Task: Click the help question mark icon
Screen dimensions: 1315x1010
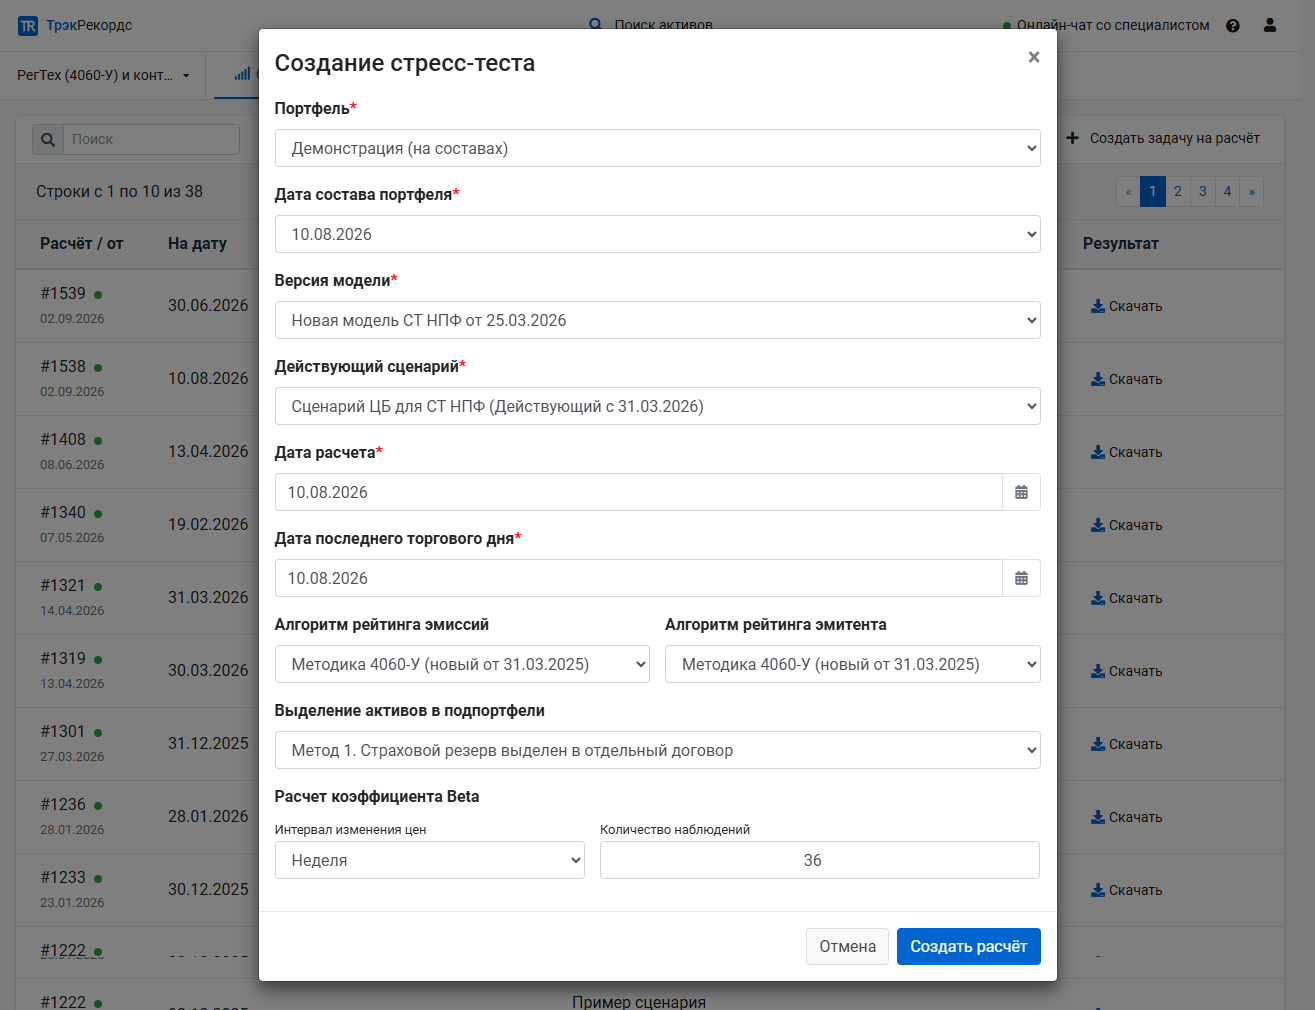Action: [1233, 26]
